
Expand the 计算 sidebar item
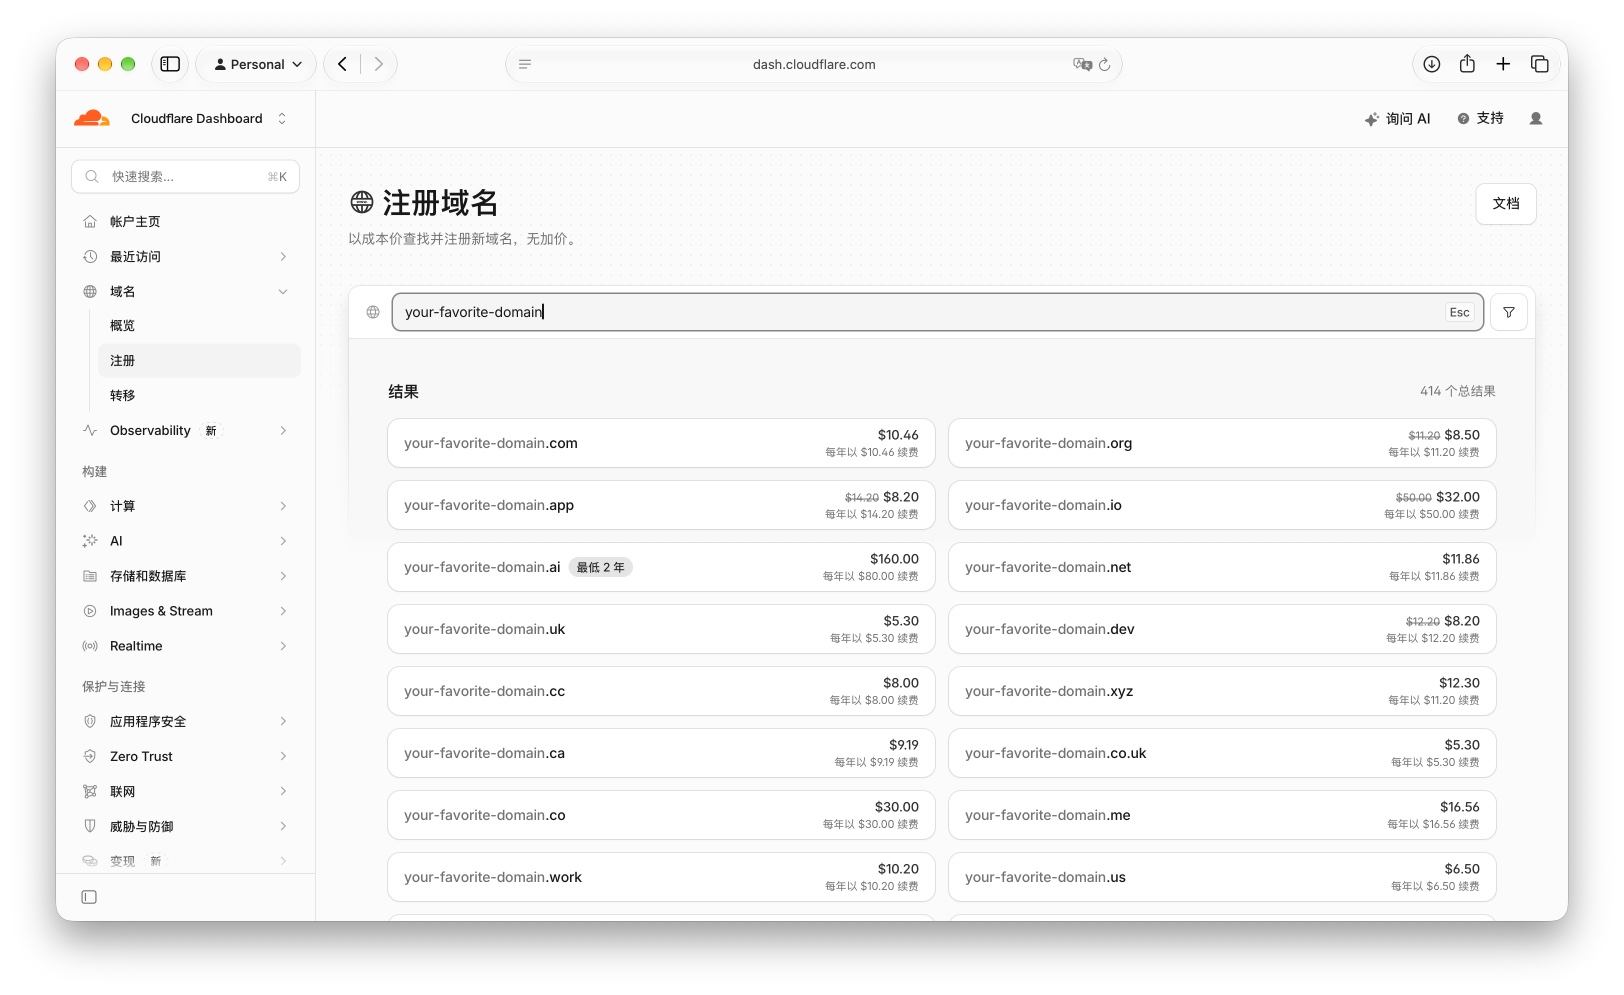click(185, 506)
